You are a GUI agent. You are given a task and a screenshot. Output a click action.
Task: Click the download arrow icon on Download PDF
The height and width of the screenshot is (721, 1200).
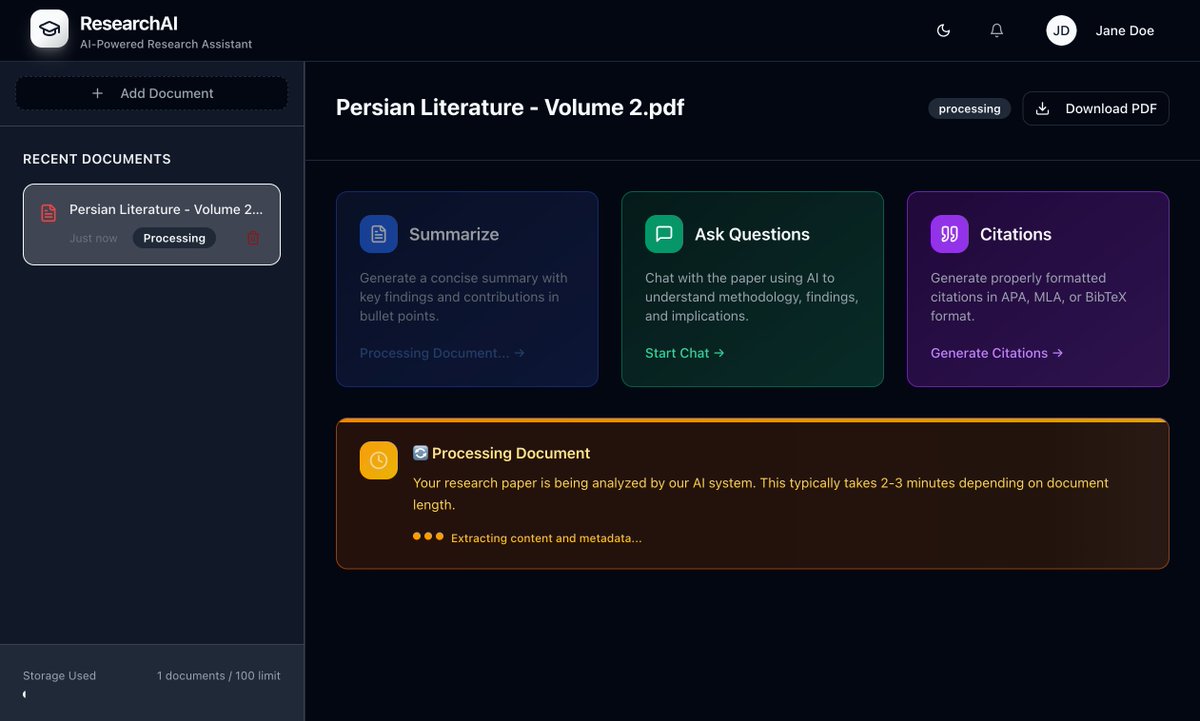1043,108
